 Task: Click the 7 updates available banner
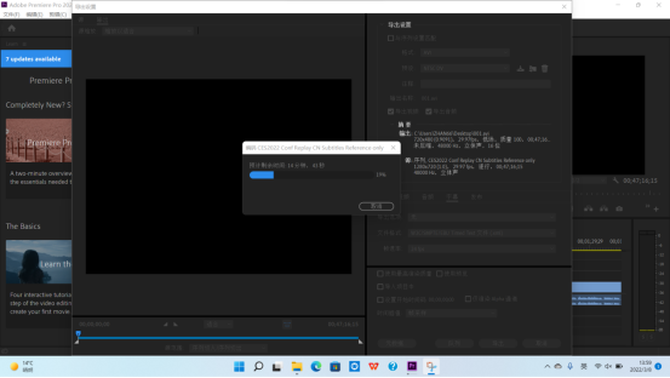pos(36,59)
